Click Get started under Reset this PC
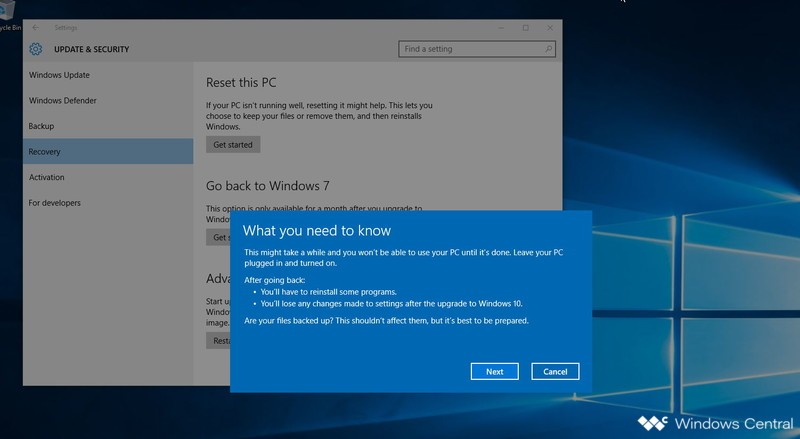This screenshot has height=439, width=800. pyautogui.click(x=233, y=144)
